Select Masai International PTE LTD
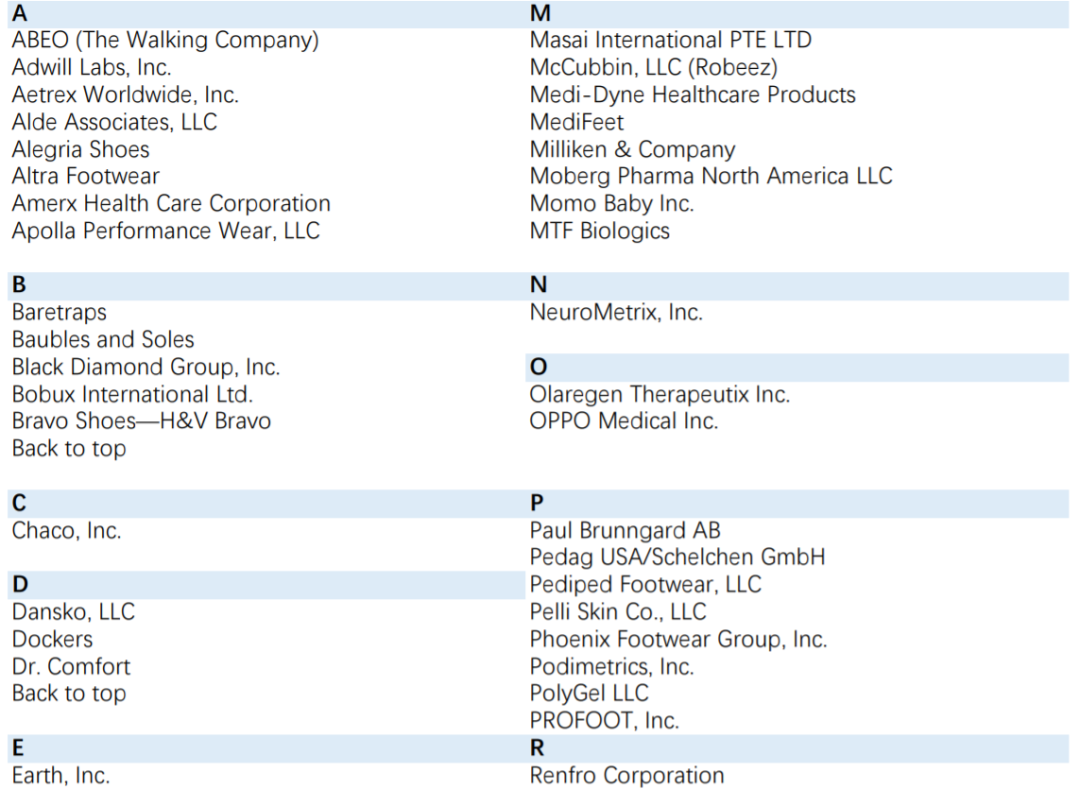The height and width of the screenshot is (806, 1080). [671, 40]
